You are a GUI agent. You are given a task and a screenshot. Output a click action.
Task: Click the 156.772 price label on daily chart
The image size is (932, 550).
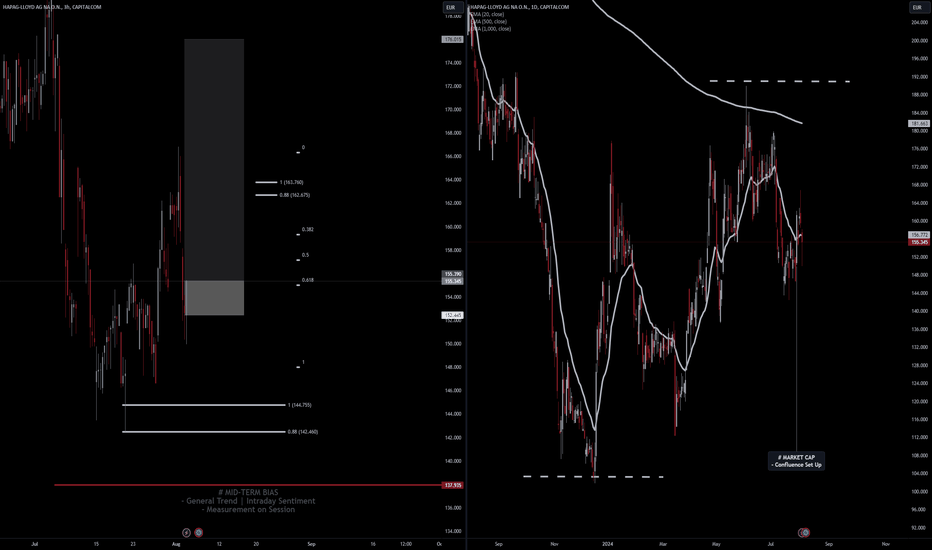tap(919, 235)
